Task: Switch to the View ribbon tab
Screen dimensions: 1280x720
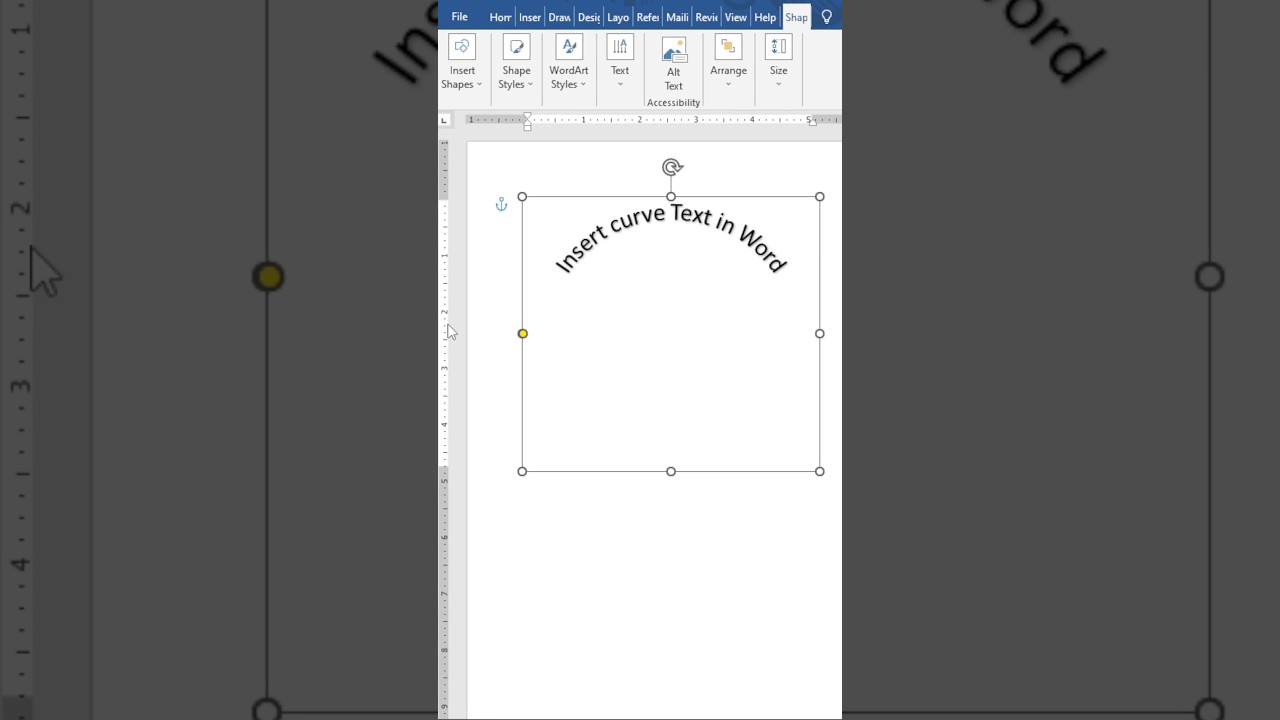Action: coord(736,17)
